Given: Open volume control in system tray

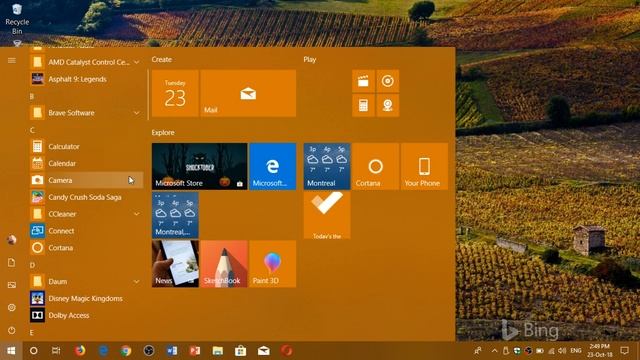Looking at the screenshot, I should (x=562, y=351).
